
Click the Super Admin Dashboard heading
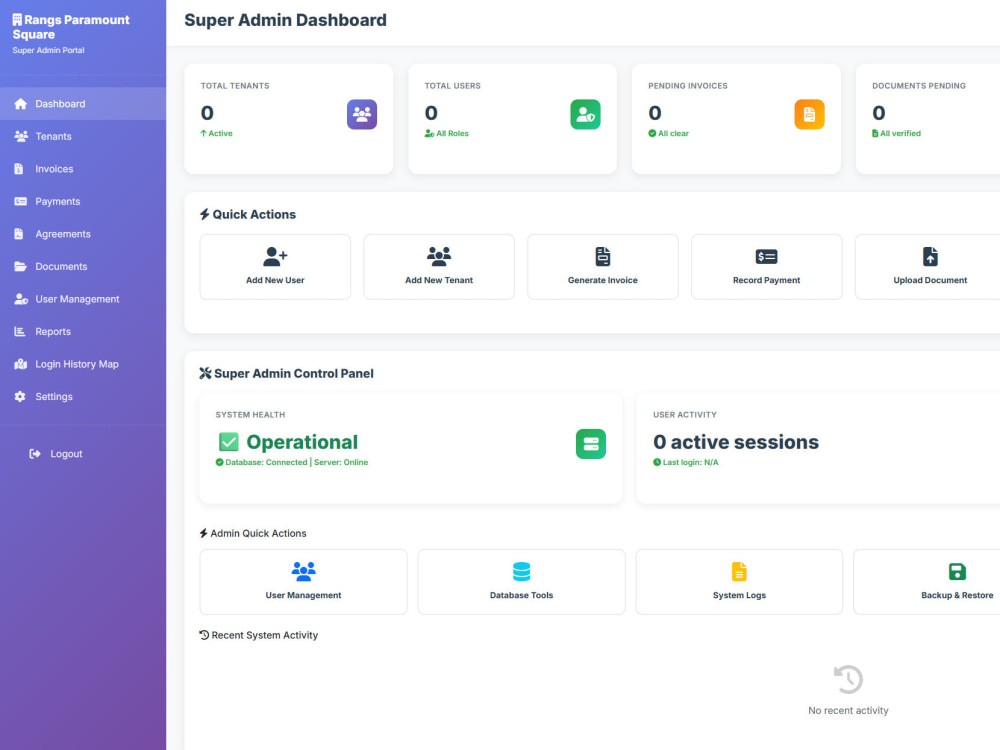coord(285,20)
